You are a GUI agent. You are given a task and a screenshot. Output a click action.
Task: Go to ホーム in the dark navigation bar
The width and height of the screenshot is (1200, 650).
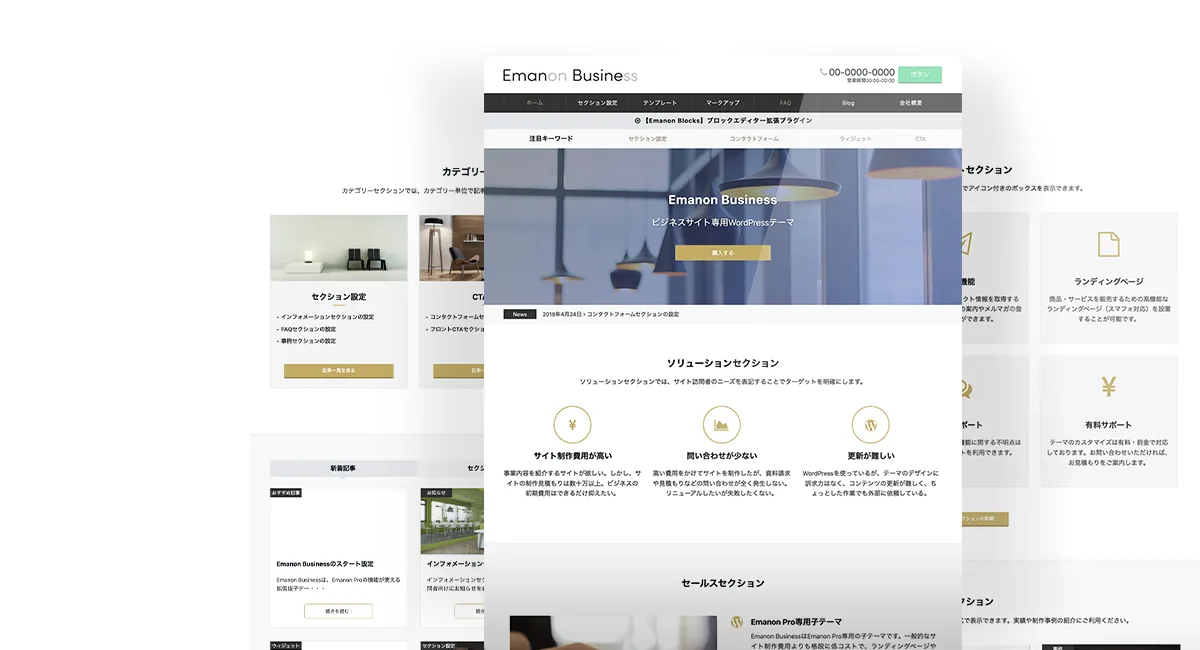click(x=535, y=103)
